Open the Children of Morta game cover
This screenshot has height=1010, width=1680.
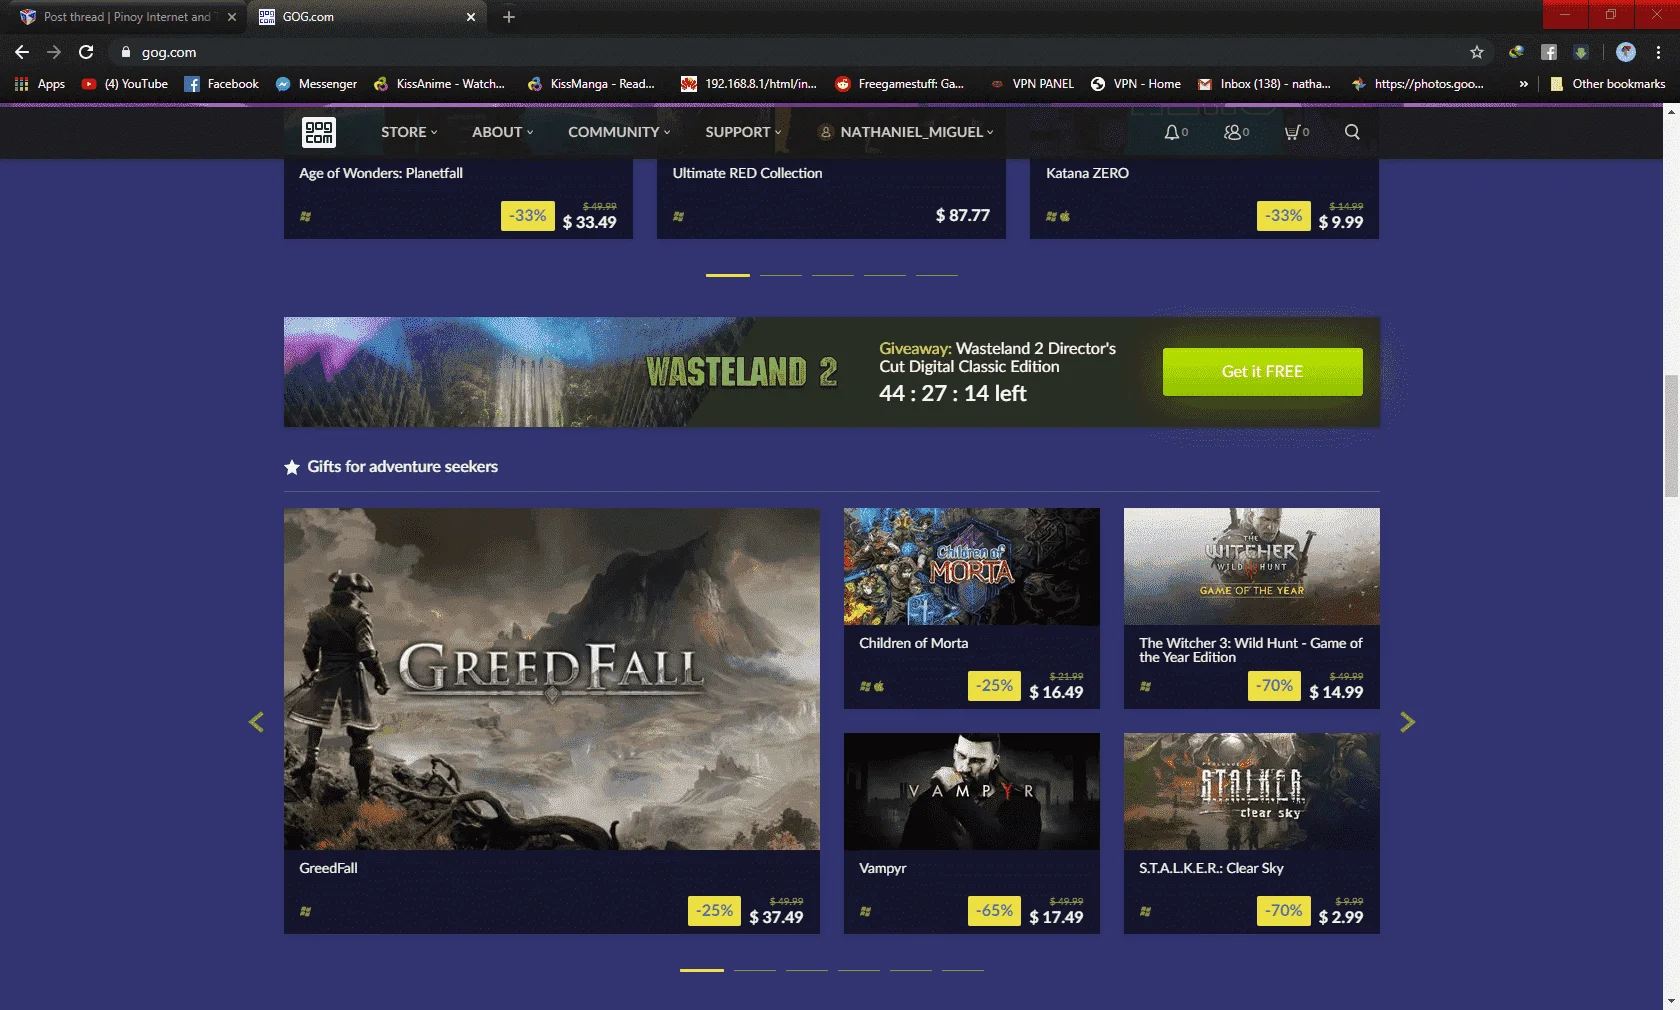[972, 566]
